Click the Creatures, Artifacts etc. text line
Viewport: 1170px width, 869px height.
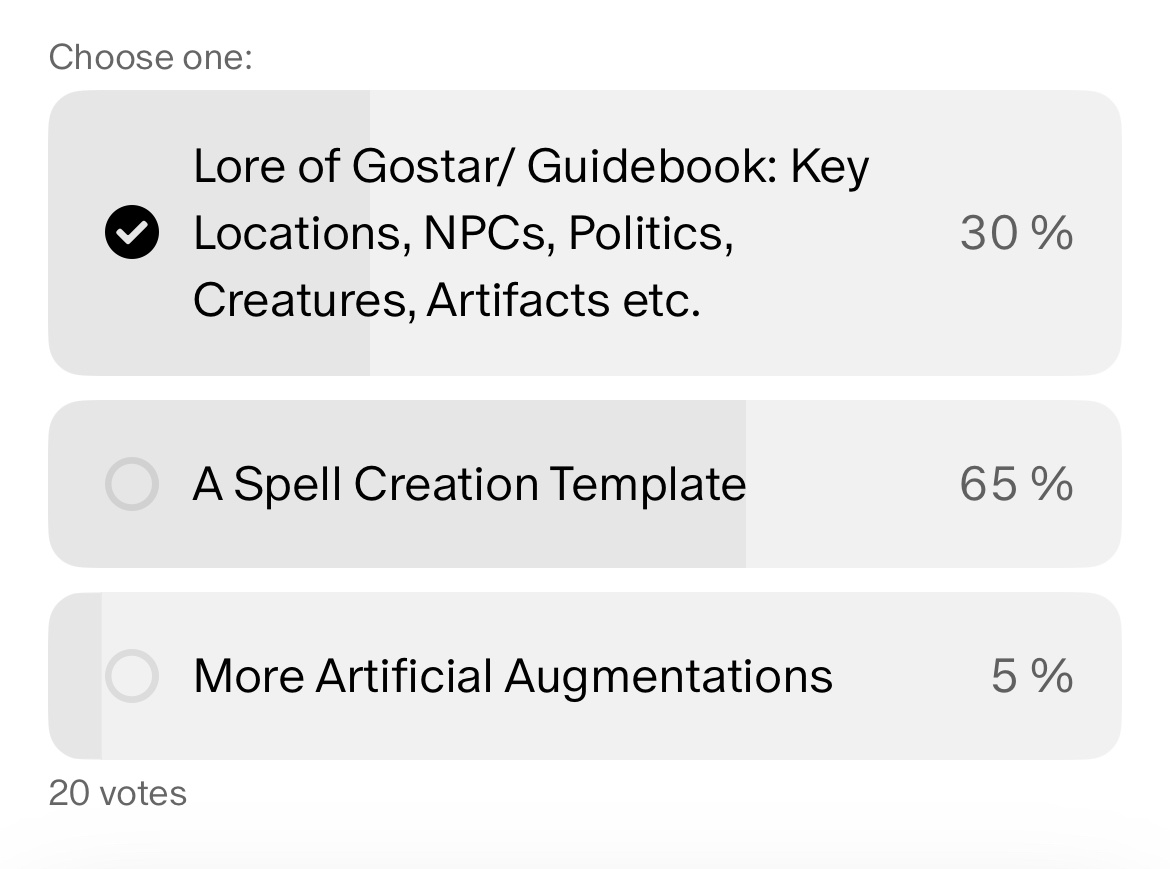pyautogui.click(x=447, y=301)
